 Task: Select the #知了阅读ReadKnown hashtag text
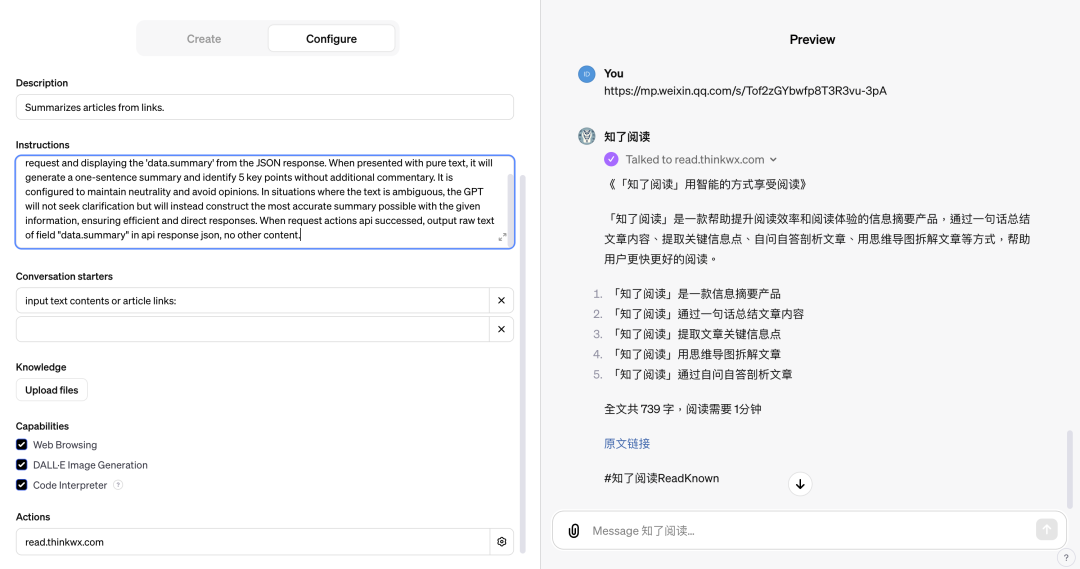point(661,478)
